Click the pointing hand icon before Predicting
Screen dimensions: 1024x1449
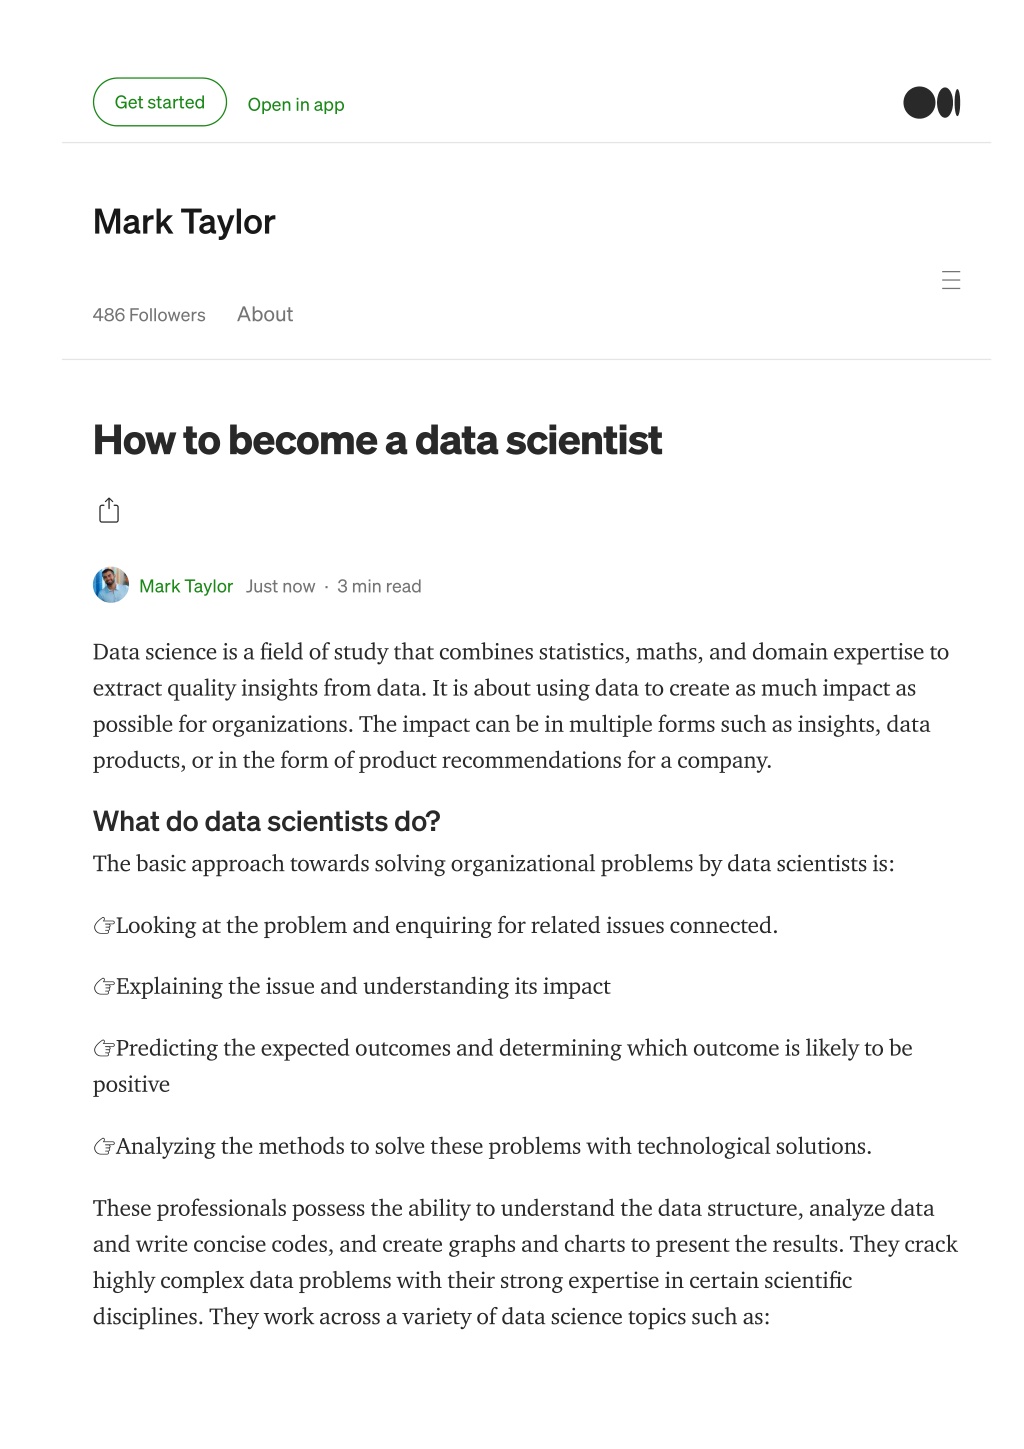pyautogui.click(x=104, y=1049)
